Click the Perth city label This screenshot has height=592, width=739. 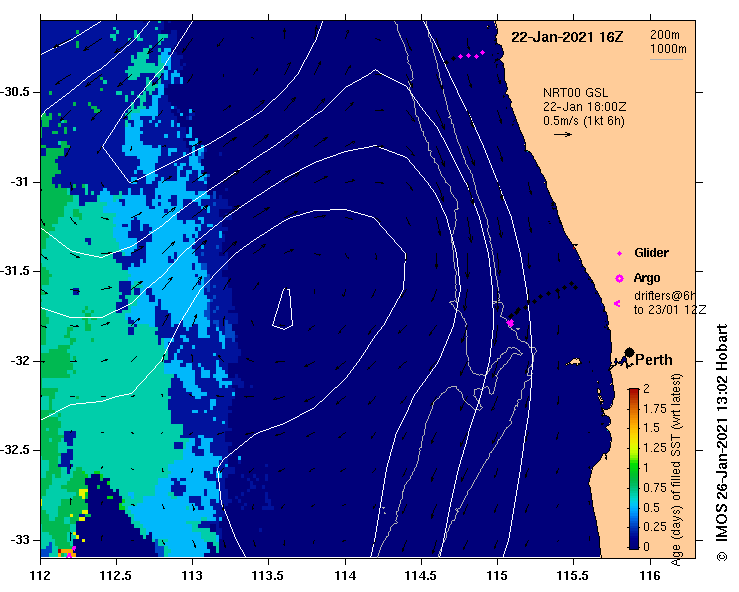click(x=654, y=360)
